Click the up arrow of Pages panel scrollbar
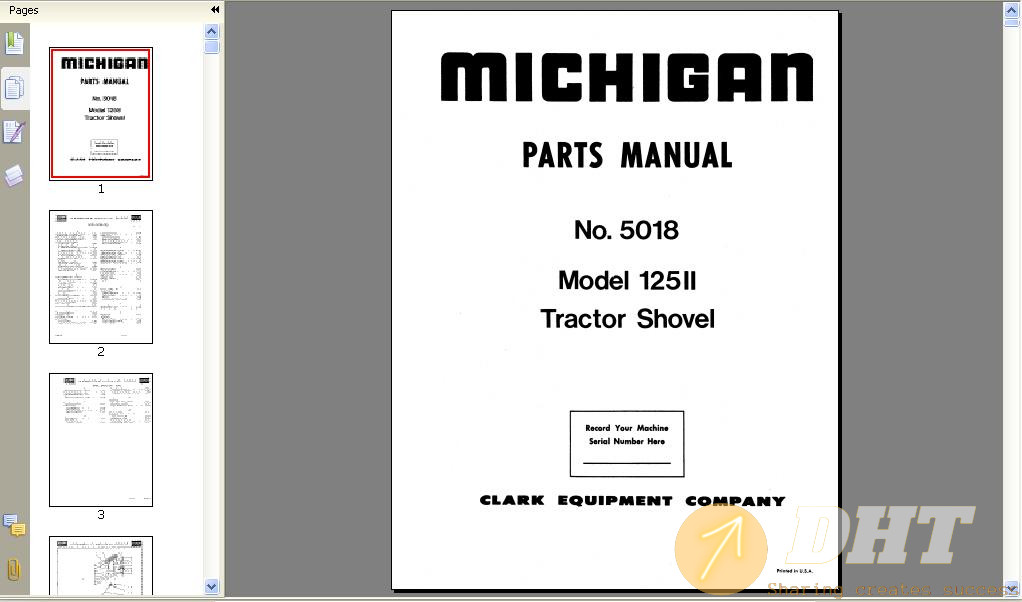 click(211, 31)
